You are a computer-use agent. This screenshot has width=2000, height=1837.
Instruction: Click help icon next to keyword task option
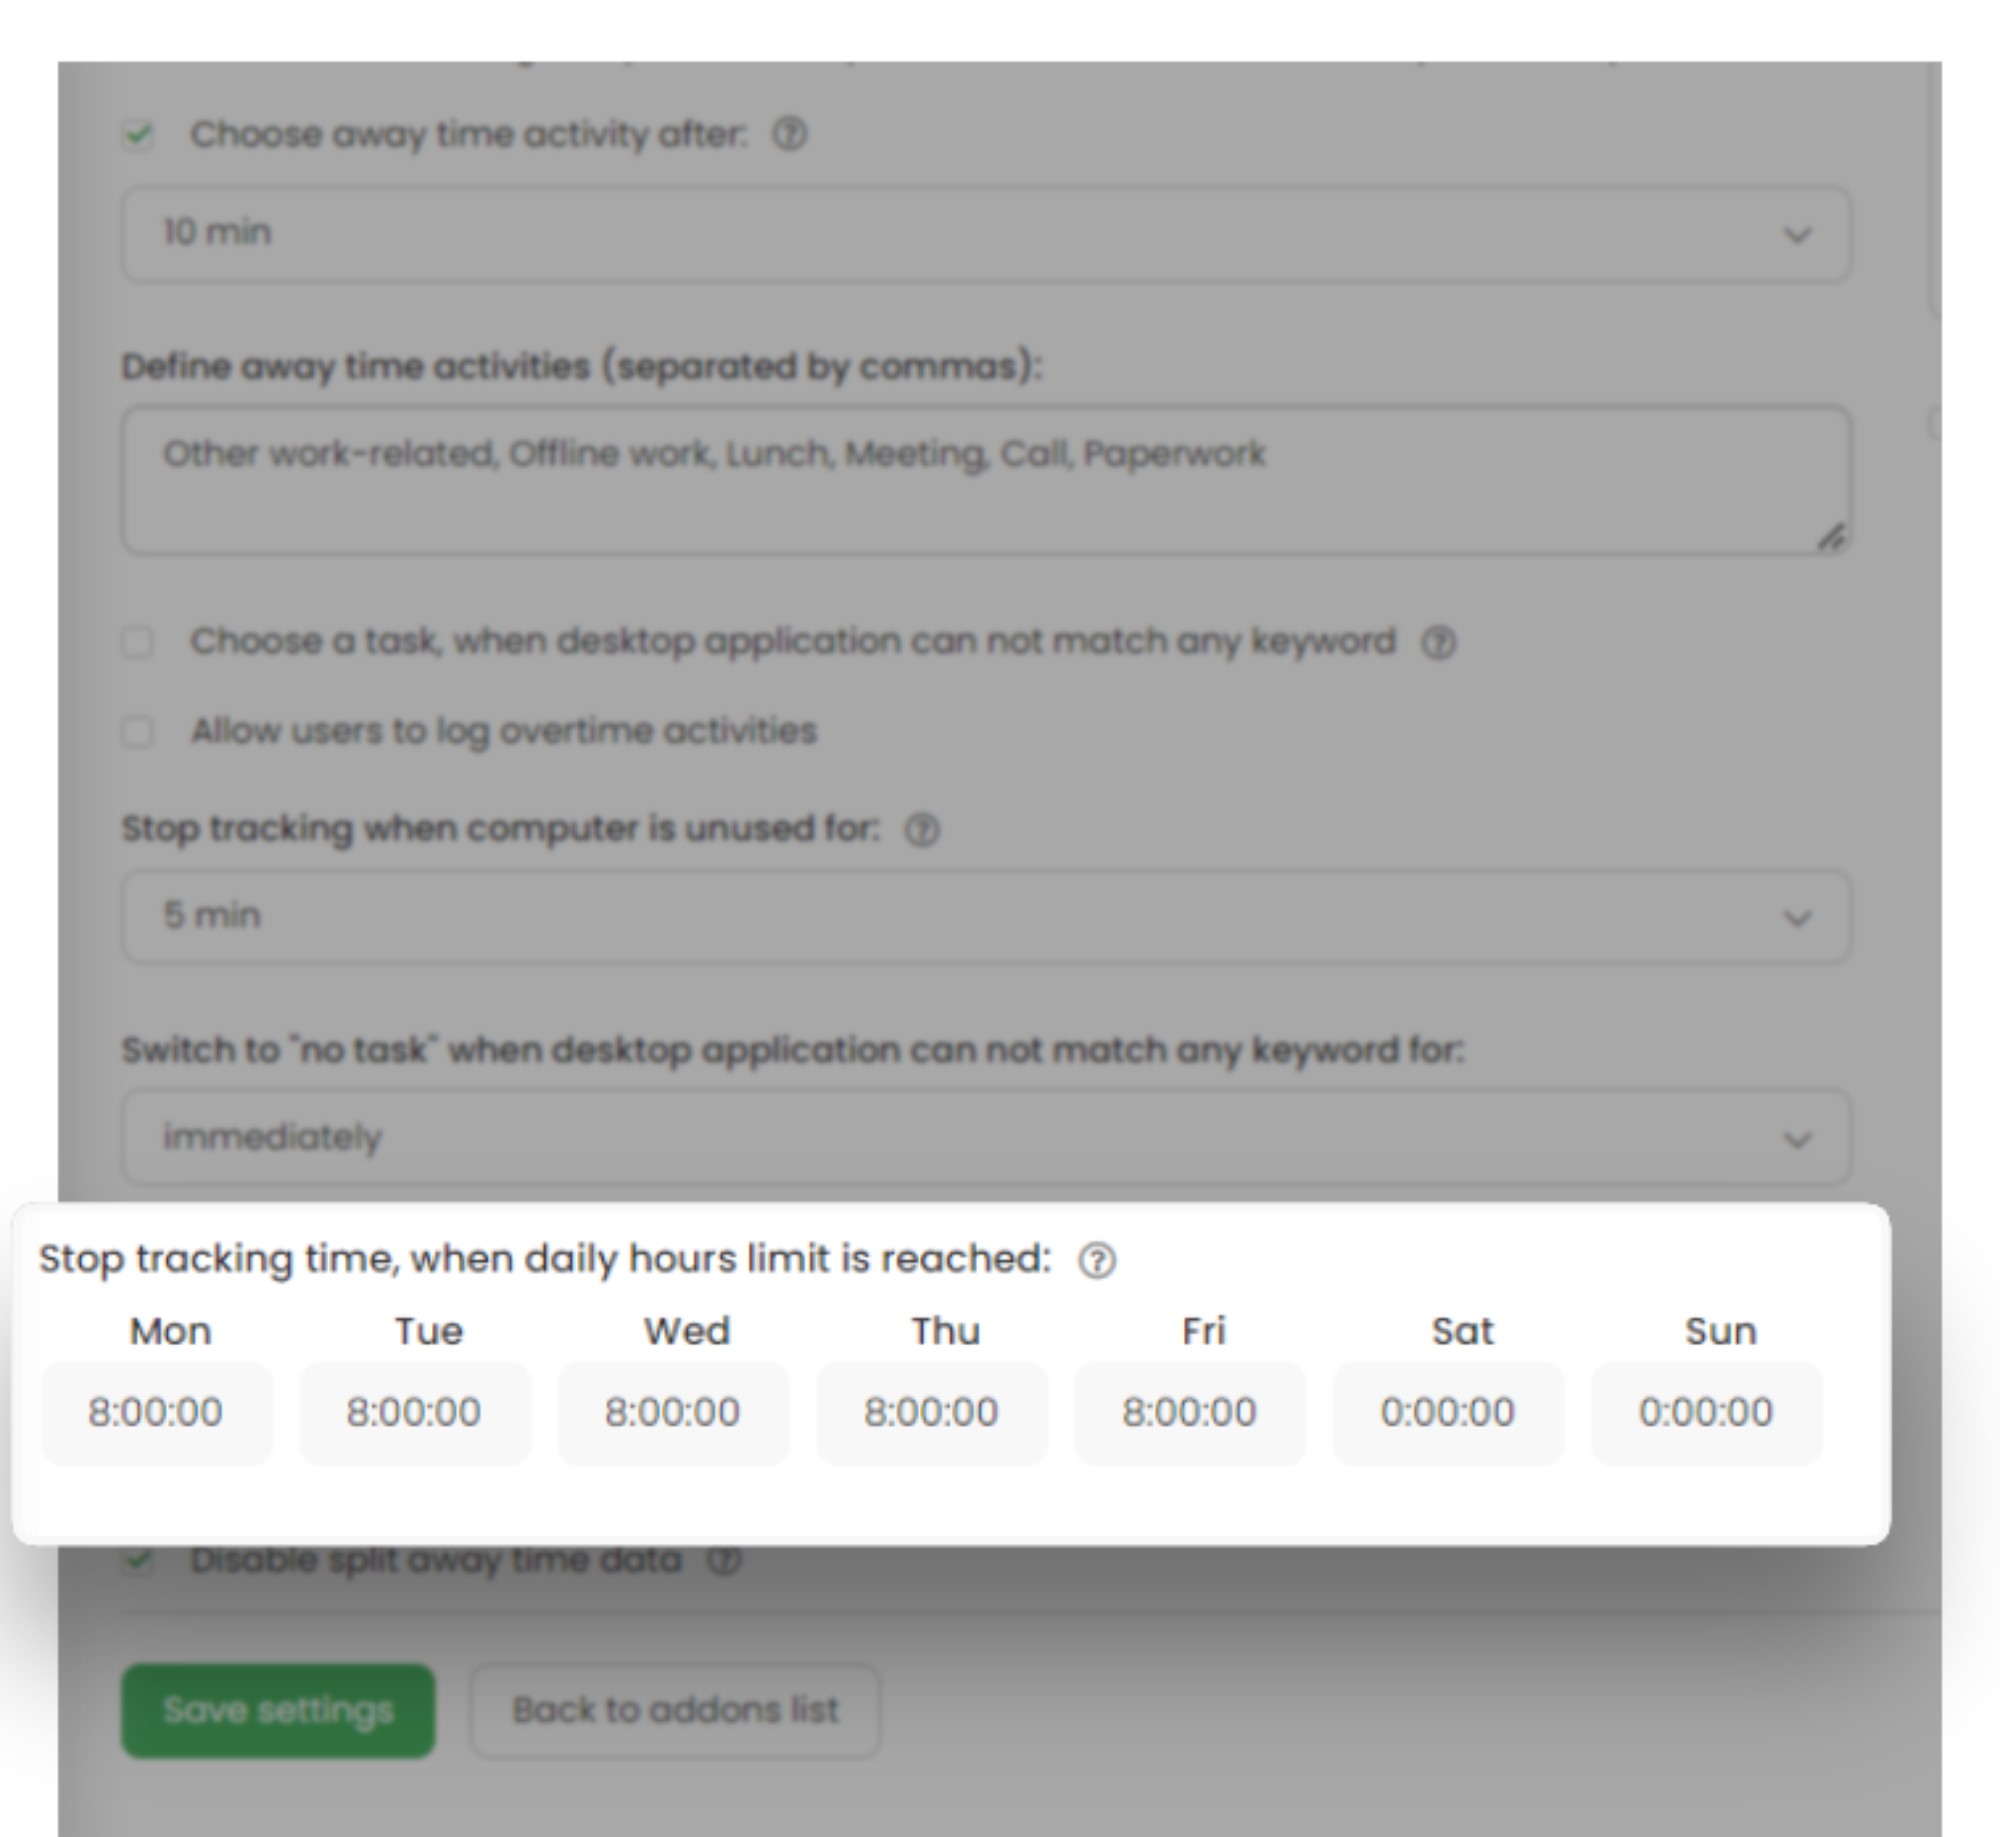point(1438,642)
